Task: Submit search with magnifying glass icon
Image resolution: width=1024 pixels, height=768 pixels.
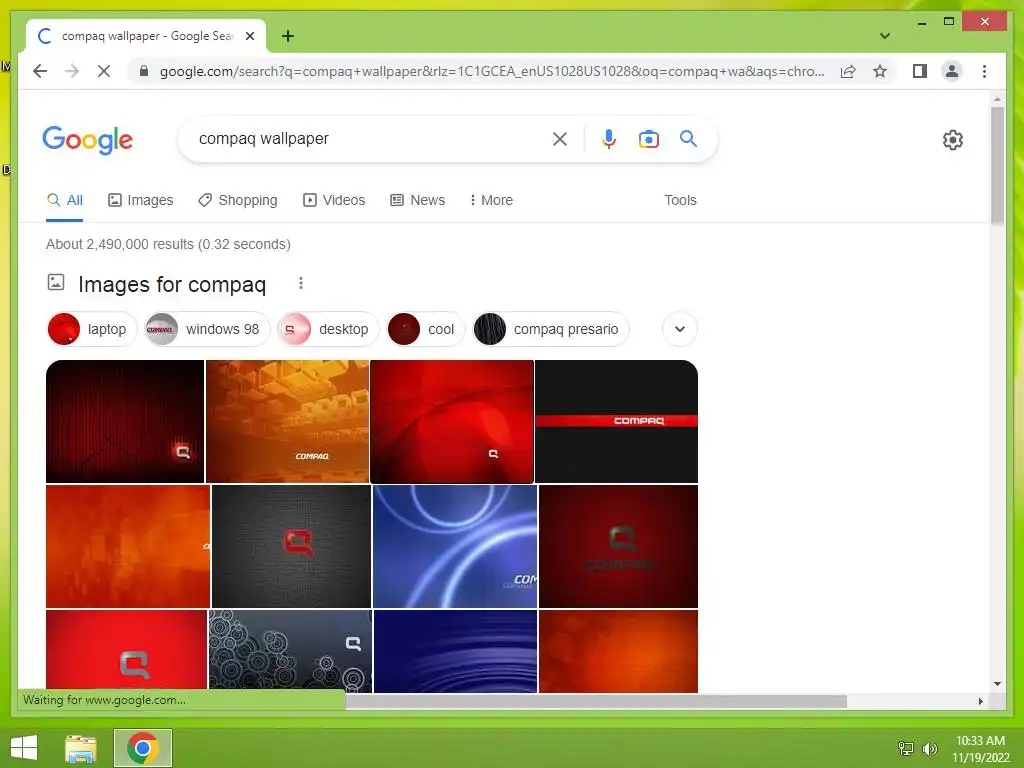Action: tap(688, 138)
